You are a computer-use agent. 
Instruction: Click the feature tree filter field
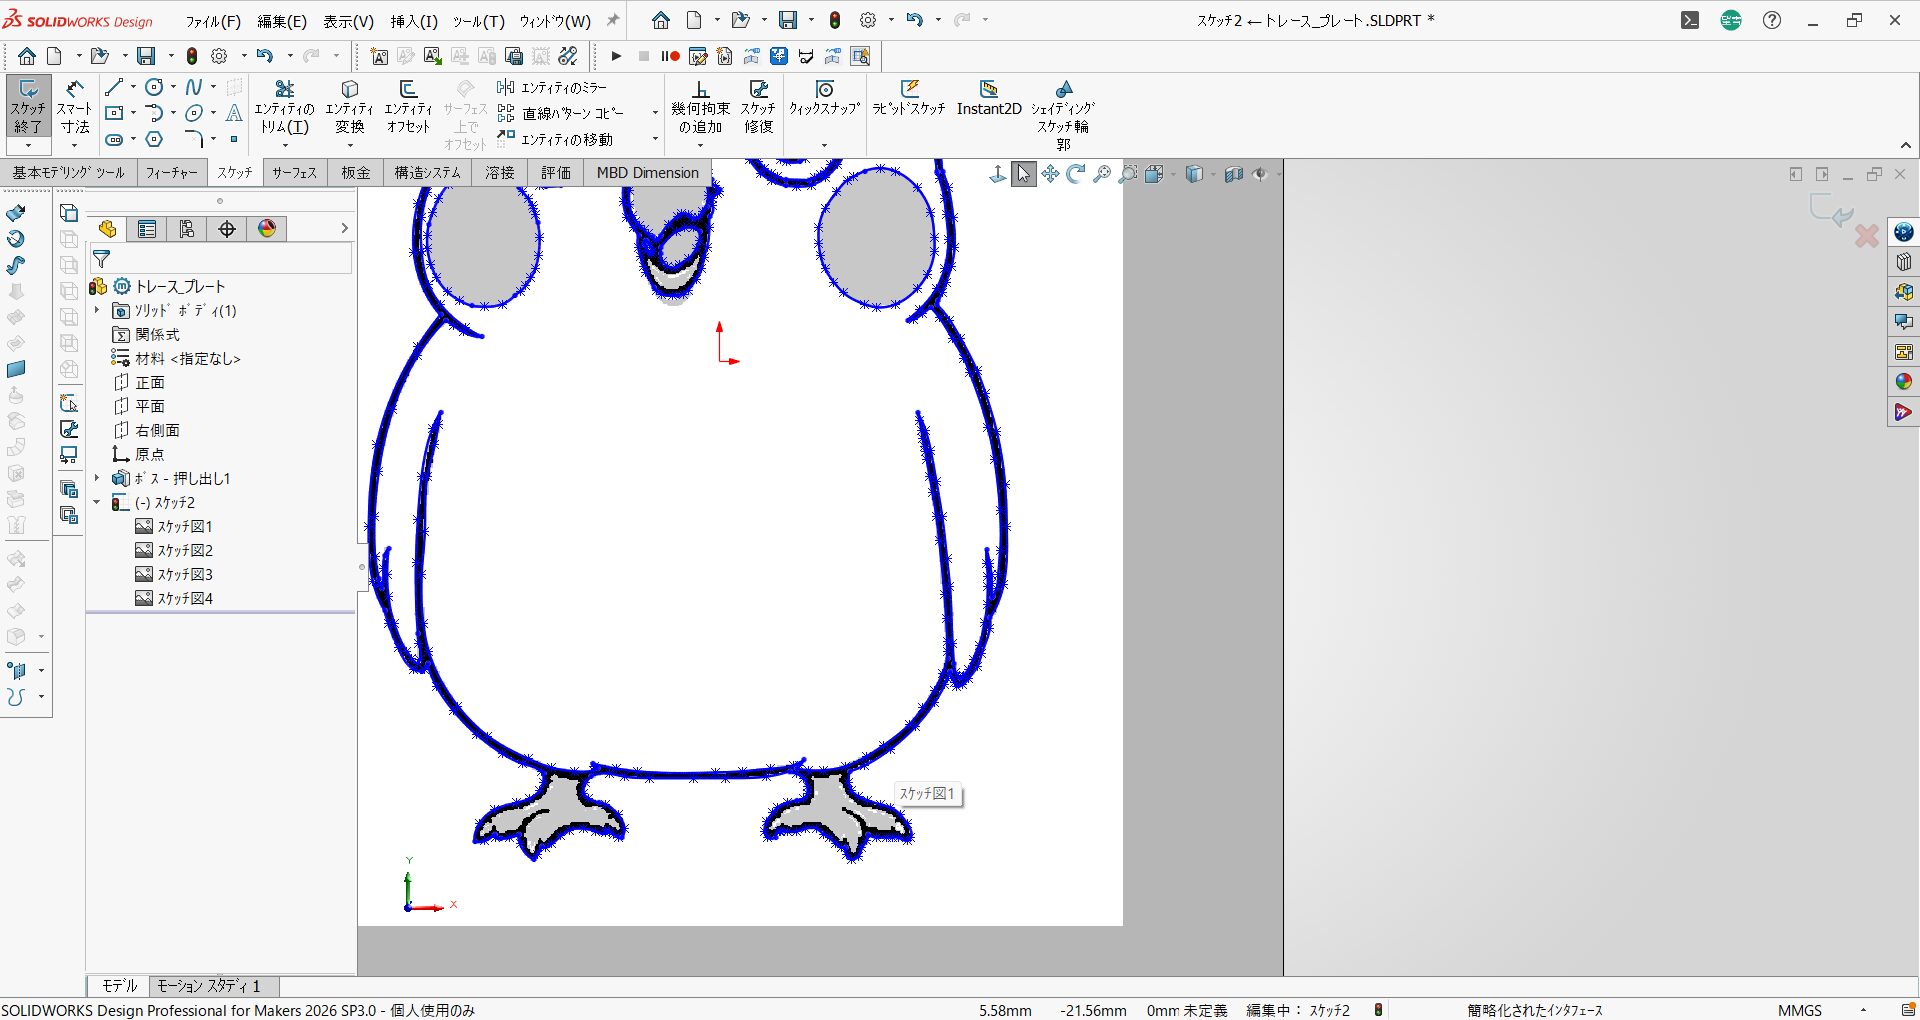[x=221, y=259]
